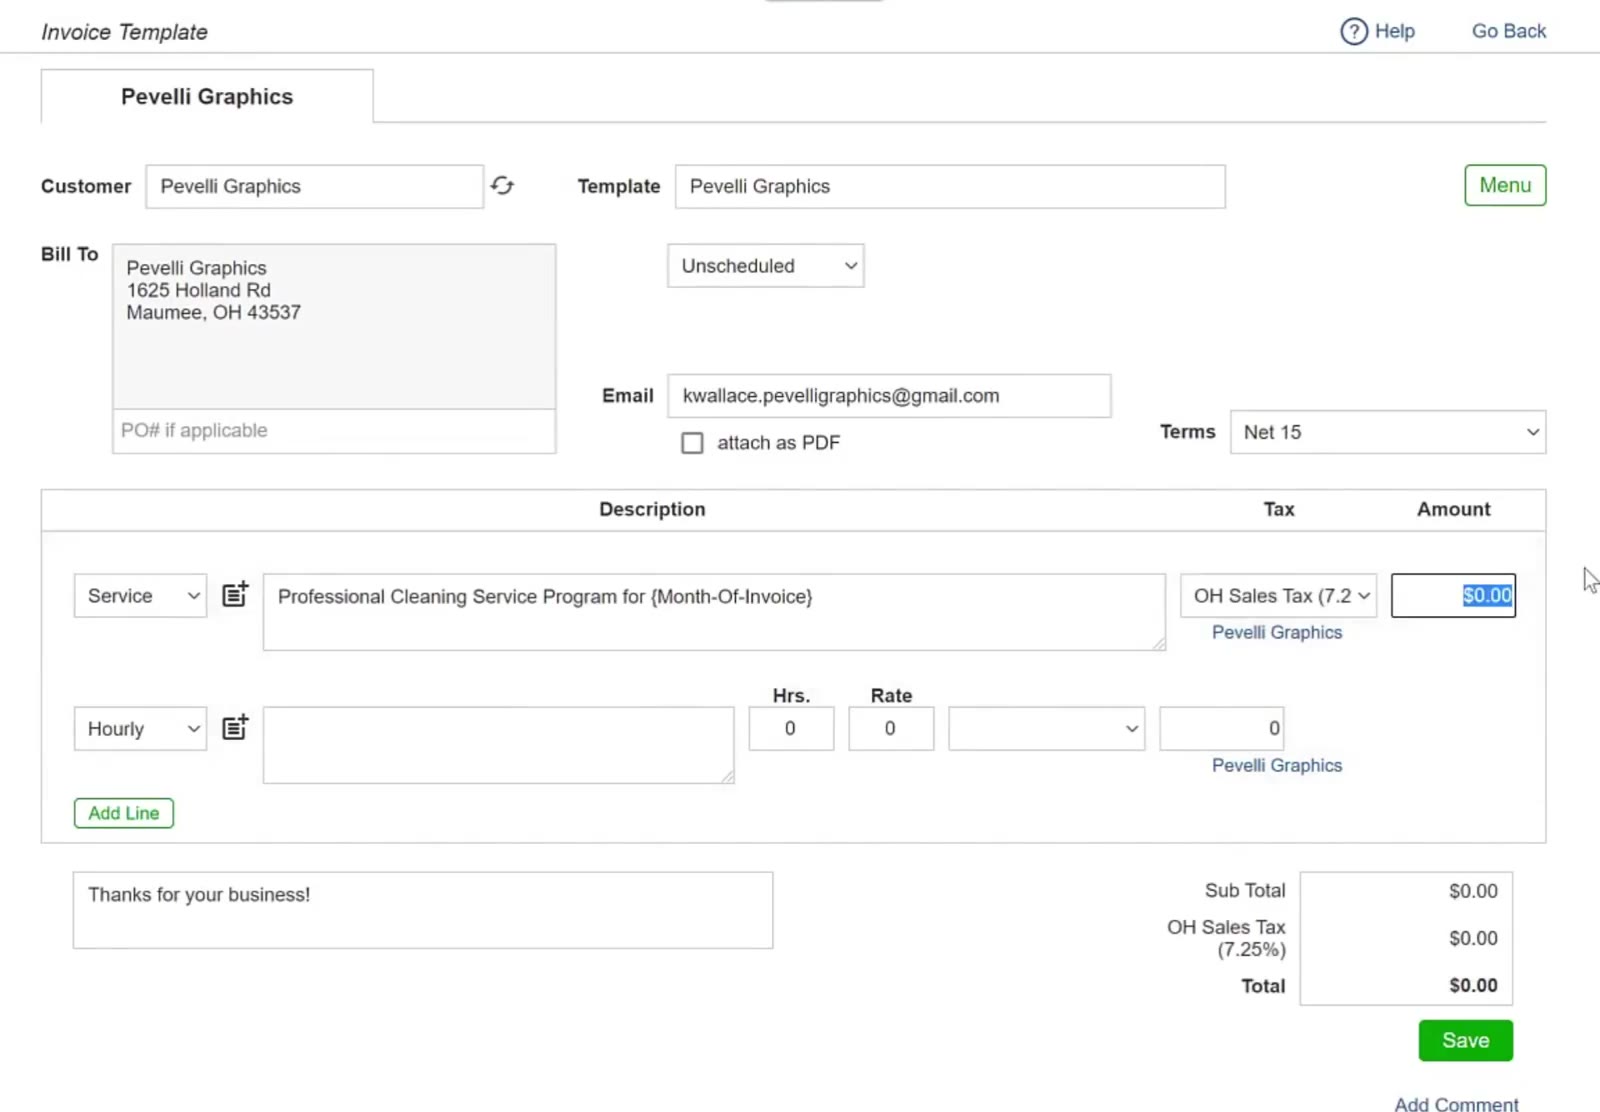Open the Terms Net 15 dropdown
1600x1112 pixels.
click(1388, 432)
